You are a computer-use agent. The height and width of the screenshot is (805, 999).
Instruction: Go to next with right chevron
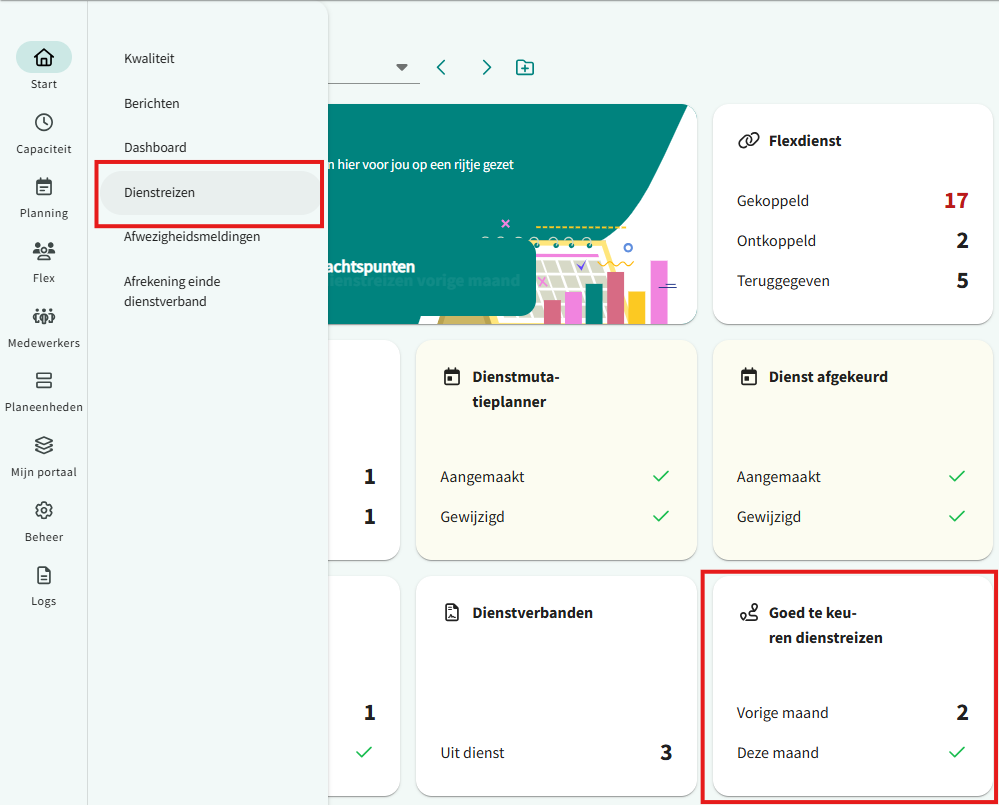[x=486, y=67]
